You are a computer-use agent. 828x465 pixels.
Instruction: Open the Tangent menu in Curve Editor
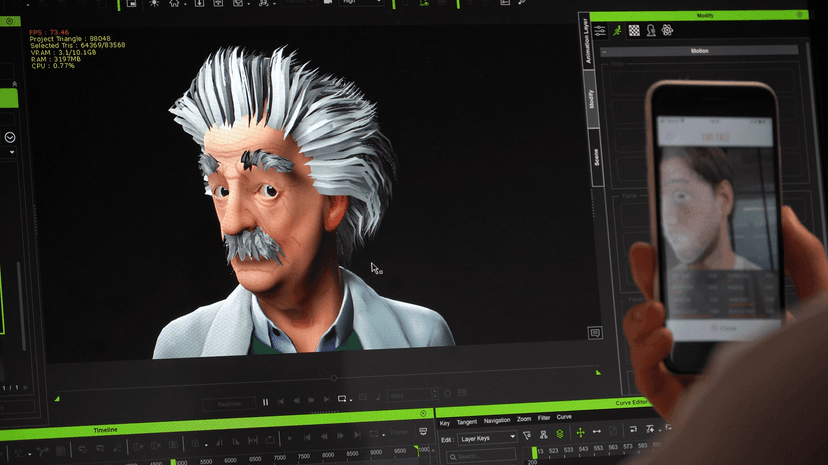pyautogui.click(x=467, y=422)
